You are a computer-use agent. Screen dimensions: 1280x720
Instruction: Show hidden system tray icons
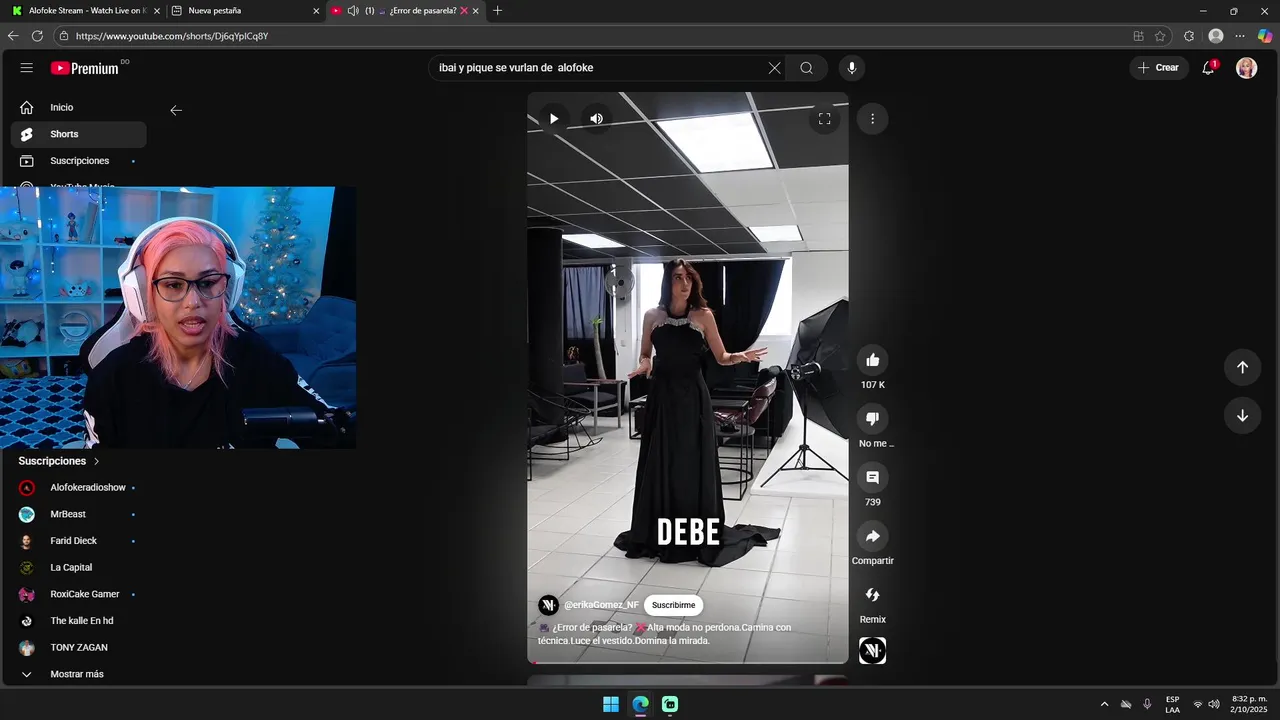1104,704
